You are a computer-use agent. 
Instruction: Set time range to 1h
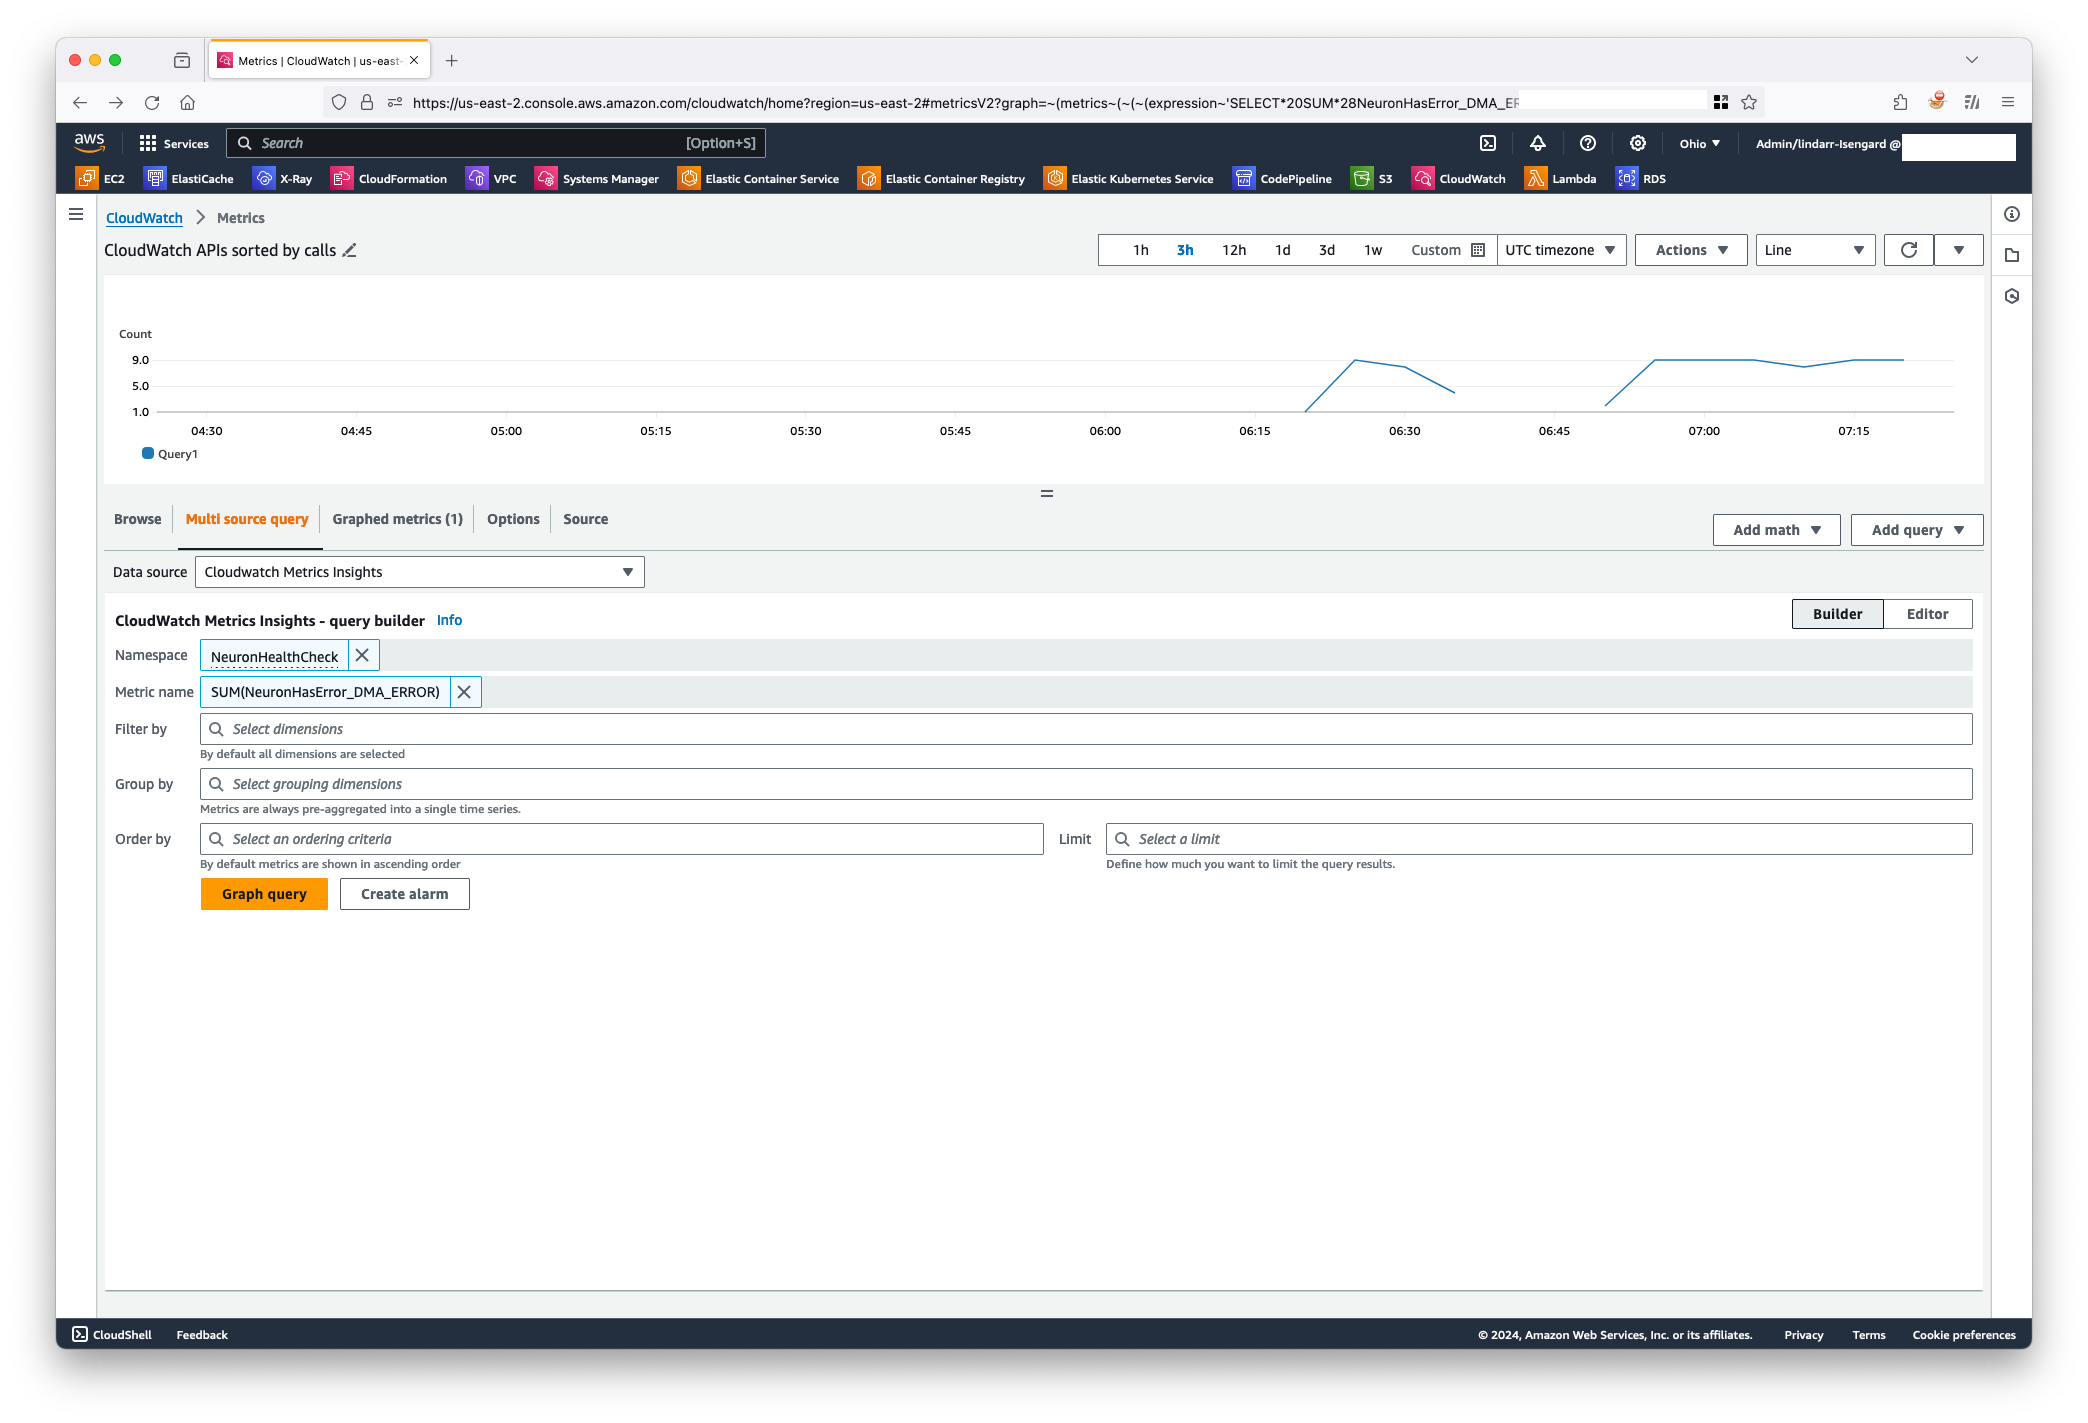1140,250
